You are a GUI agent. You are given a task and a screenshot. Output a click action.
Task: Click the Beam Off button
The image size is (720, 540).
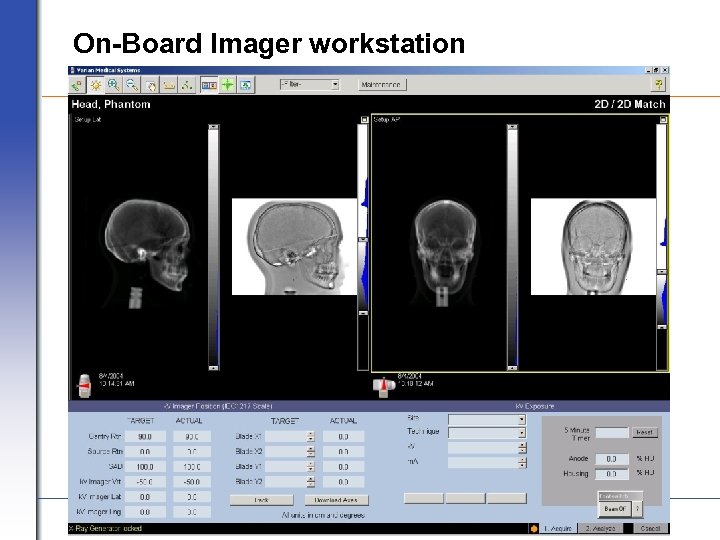click(x=615, y=509)
